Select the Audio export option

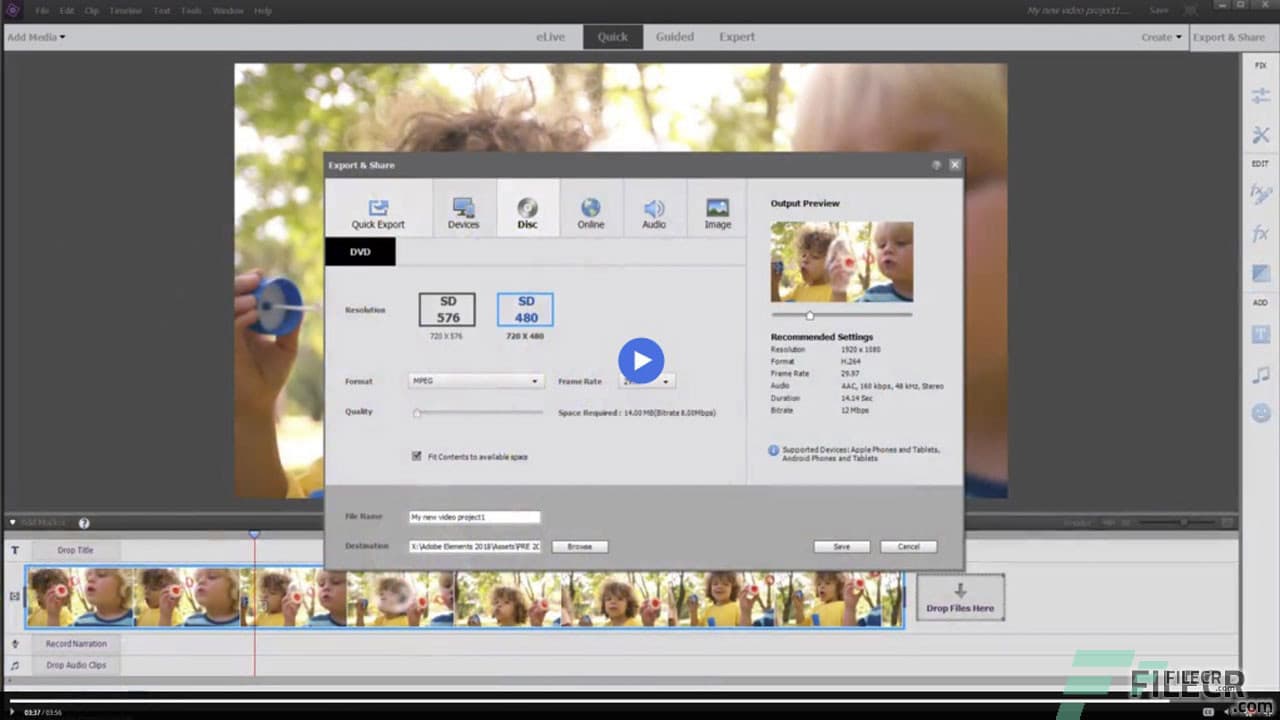click(x=654, y=210)
